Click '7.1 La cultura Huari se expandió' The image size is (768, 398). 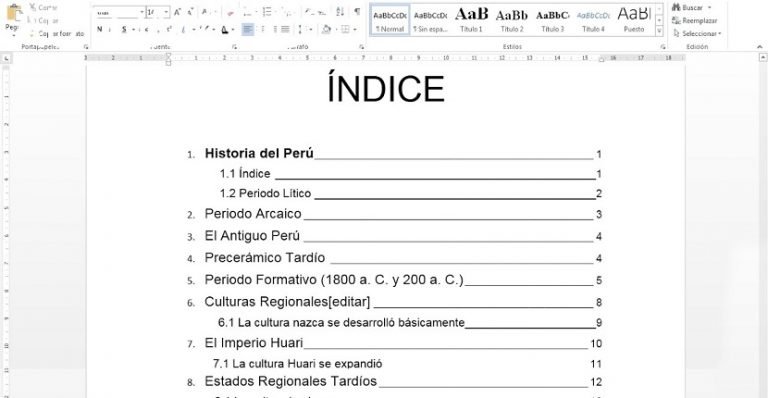[297, 364]
